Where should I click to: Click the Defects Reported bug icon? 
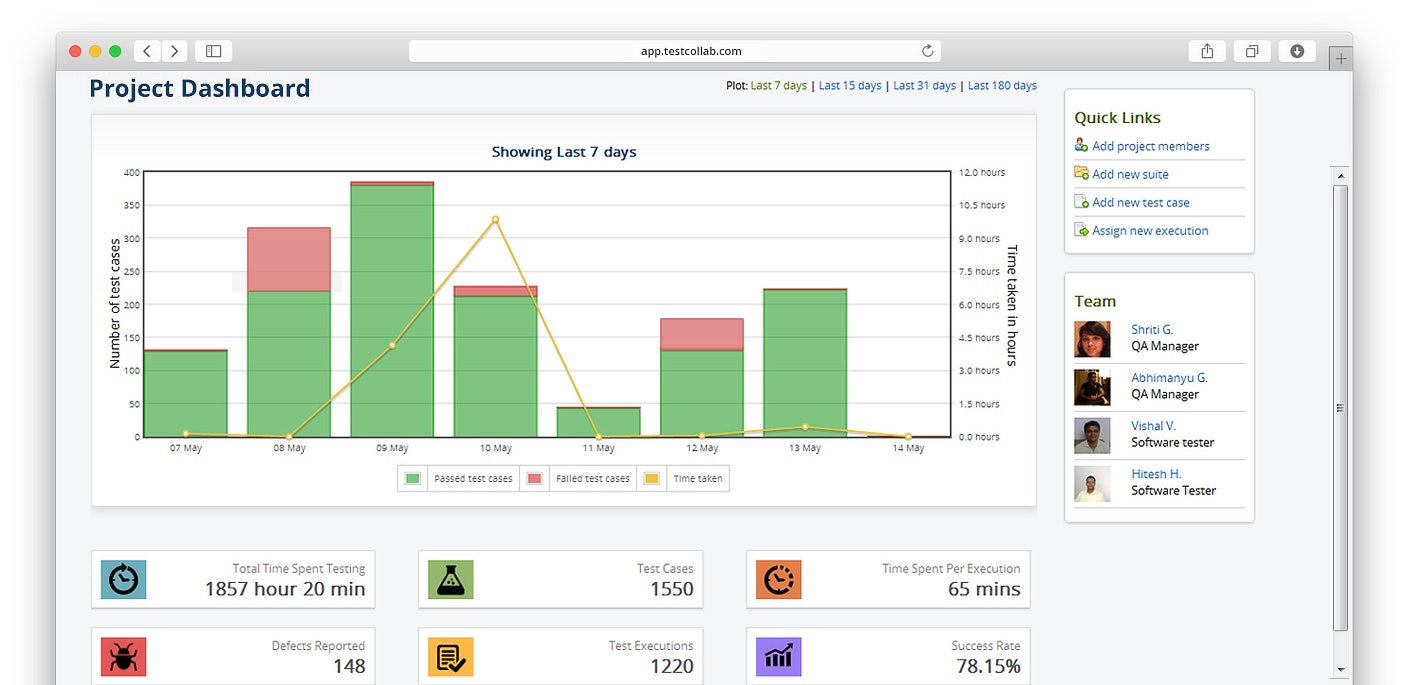(x=124, y=657)
